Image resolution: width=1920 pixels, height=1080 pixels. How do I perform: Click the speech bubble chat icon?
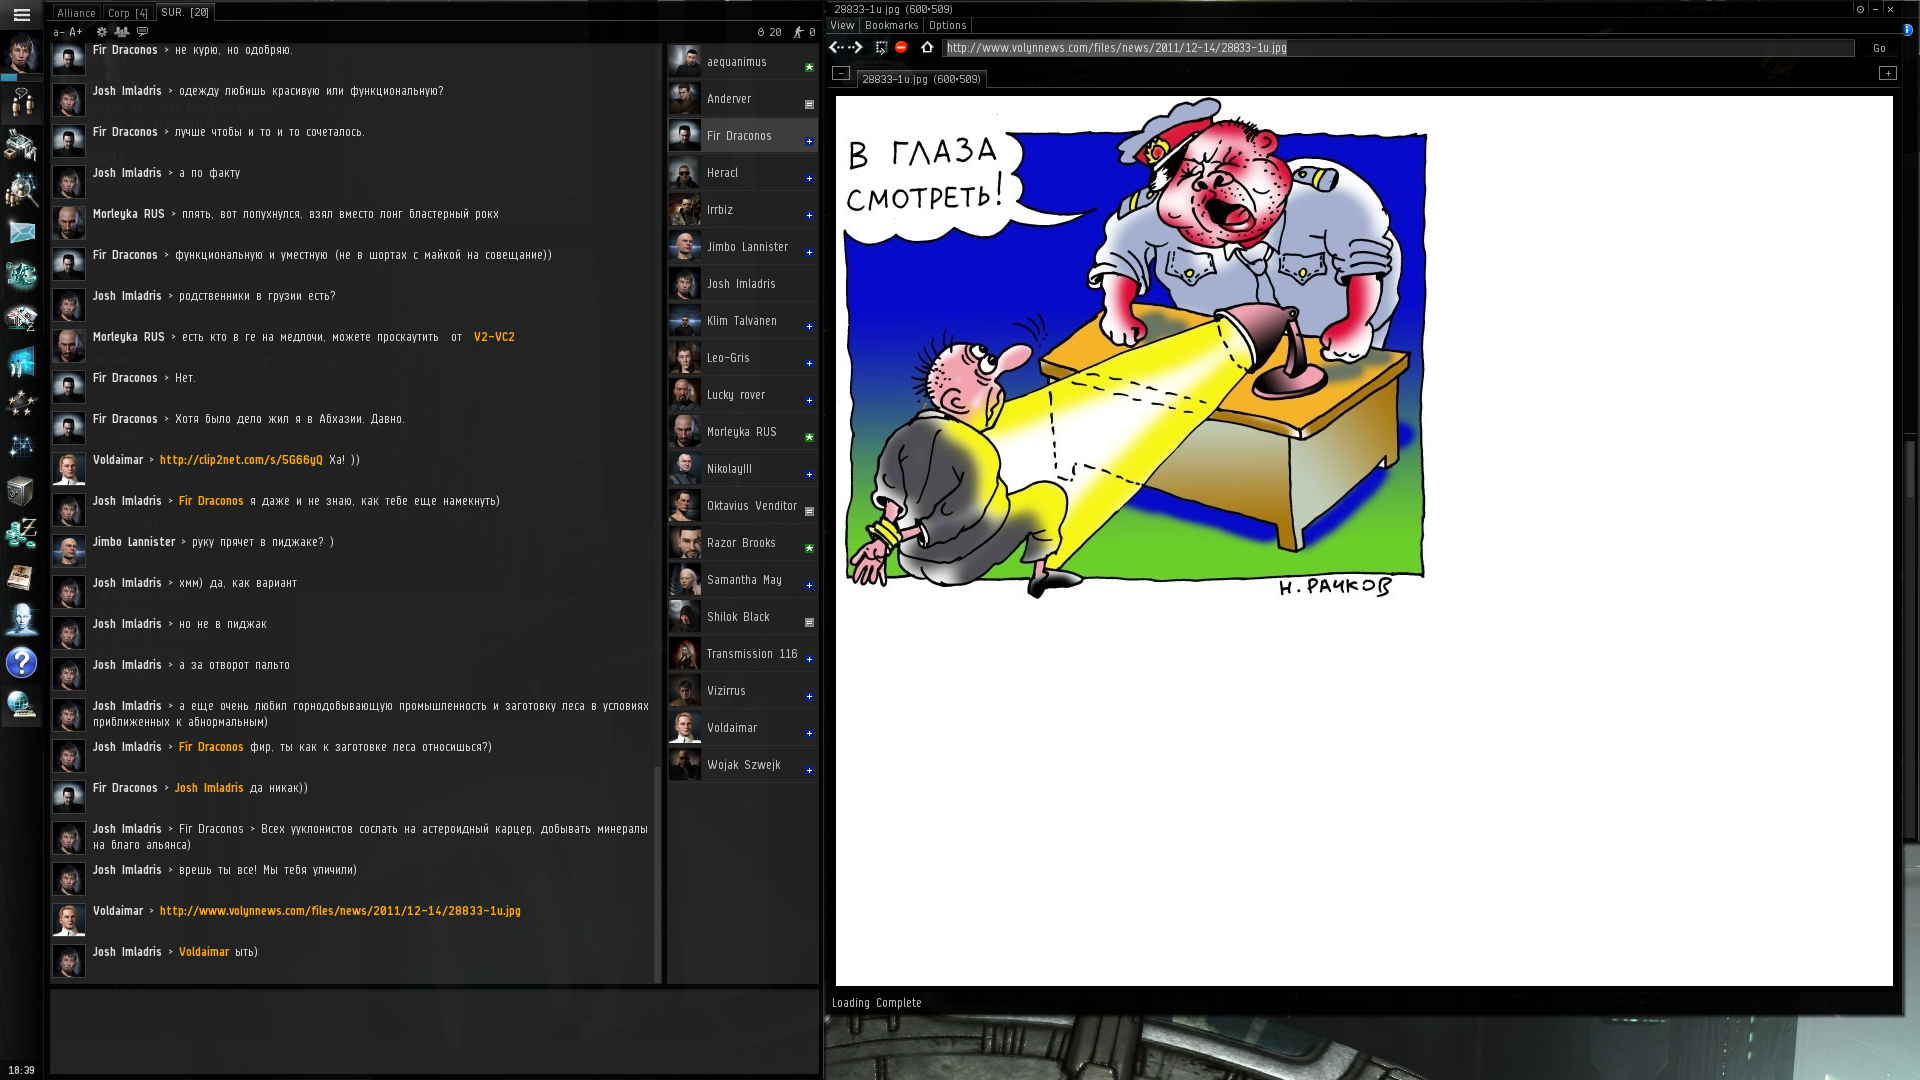(142, 32)
